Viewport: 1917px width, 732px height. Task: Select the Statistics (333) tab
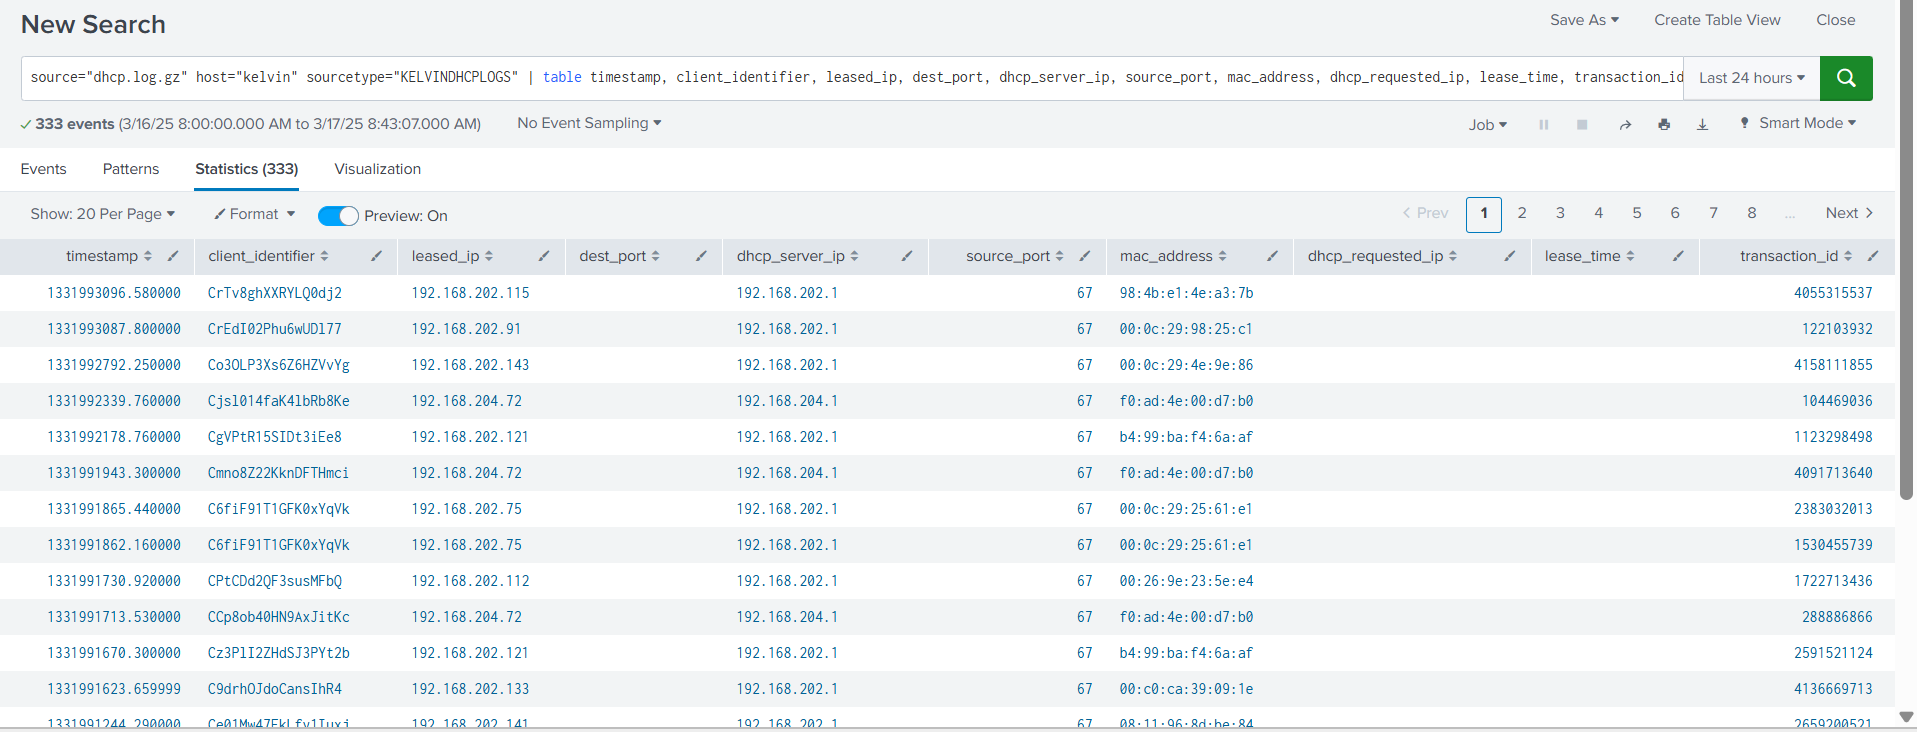(x=247, y=169)
